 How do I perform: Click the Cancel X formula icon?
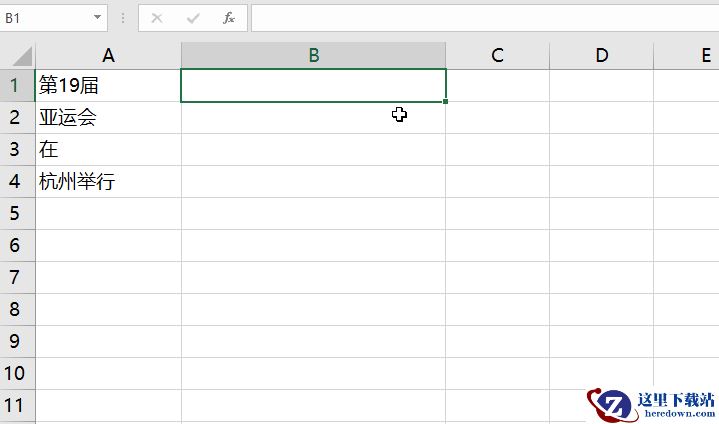(x=157, y=18)
